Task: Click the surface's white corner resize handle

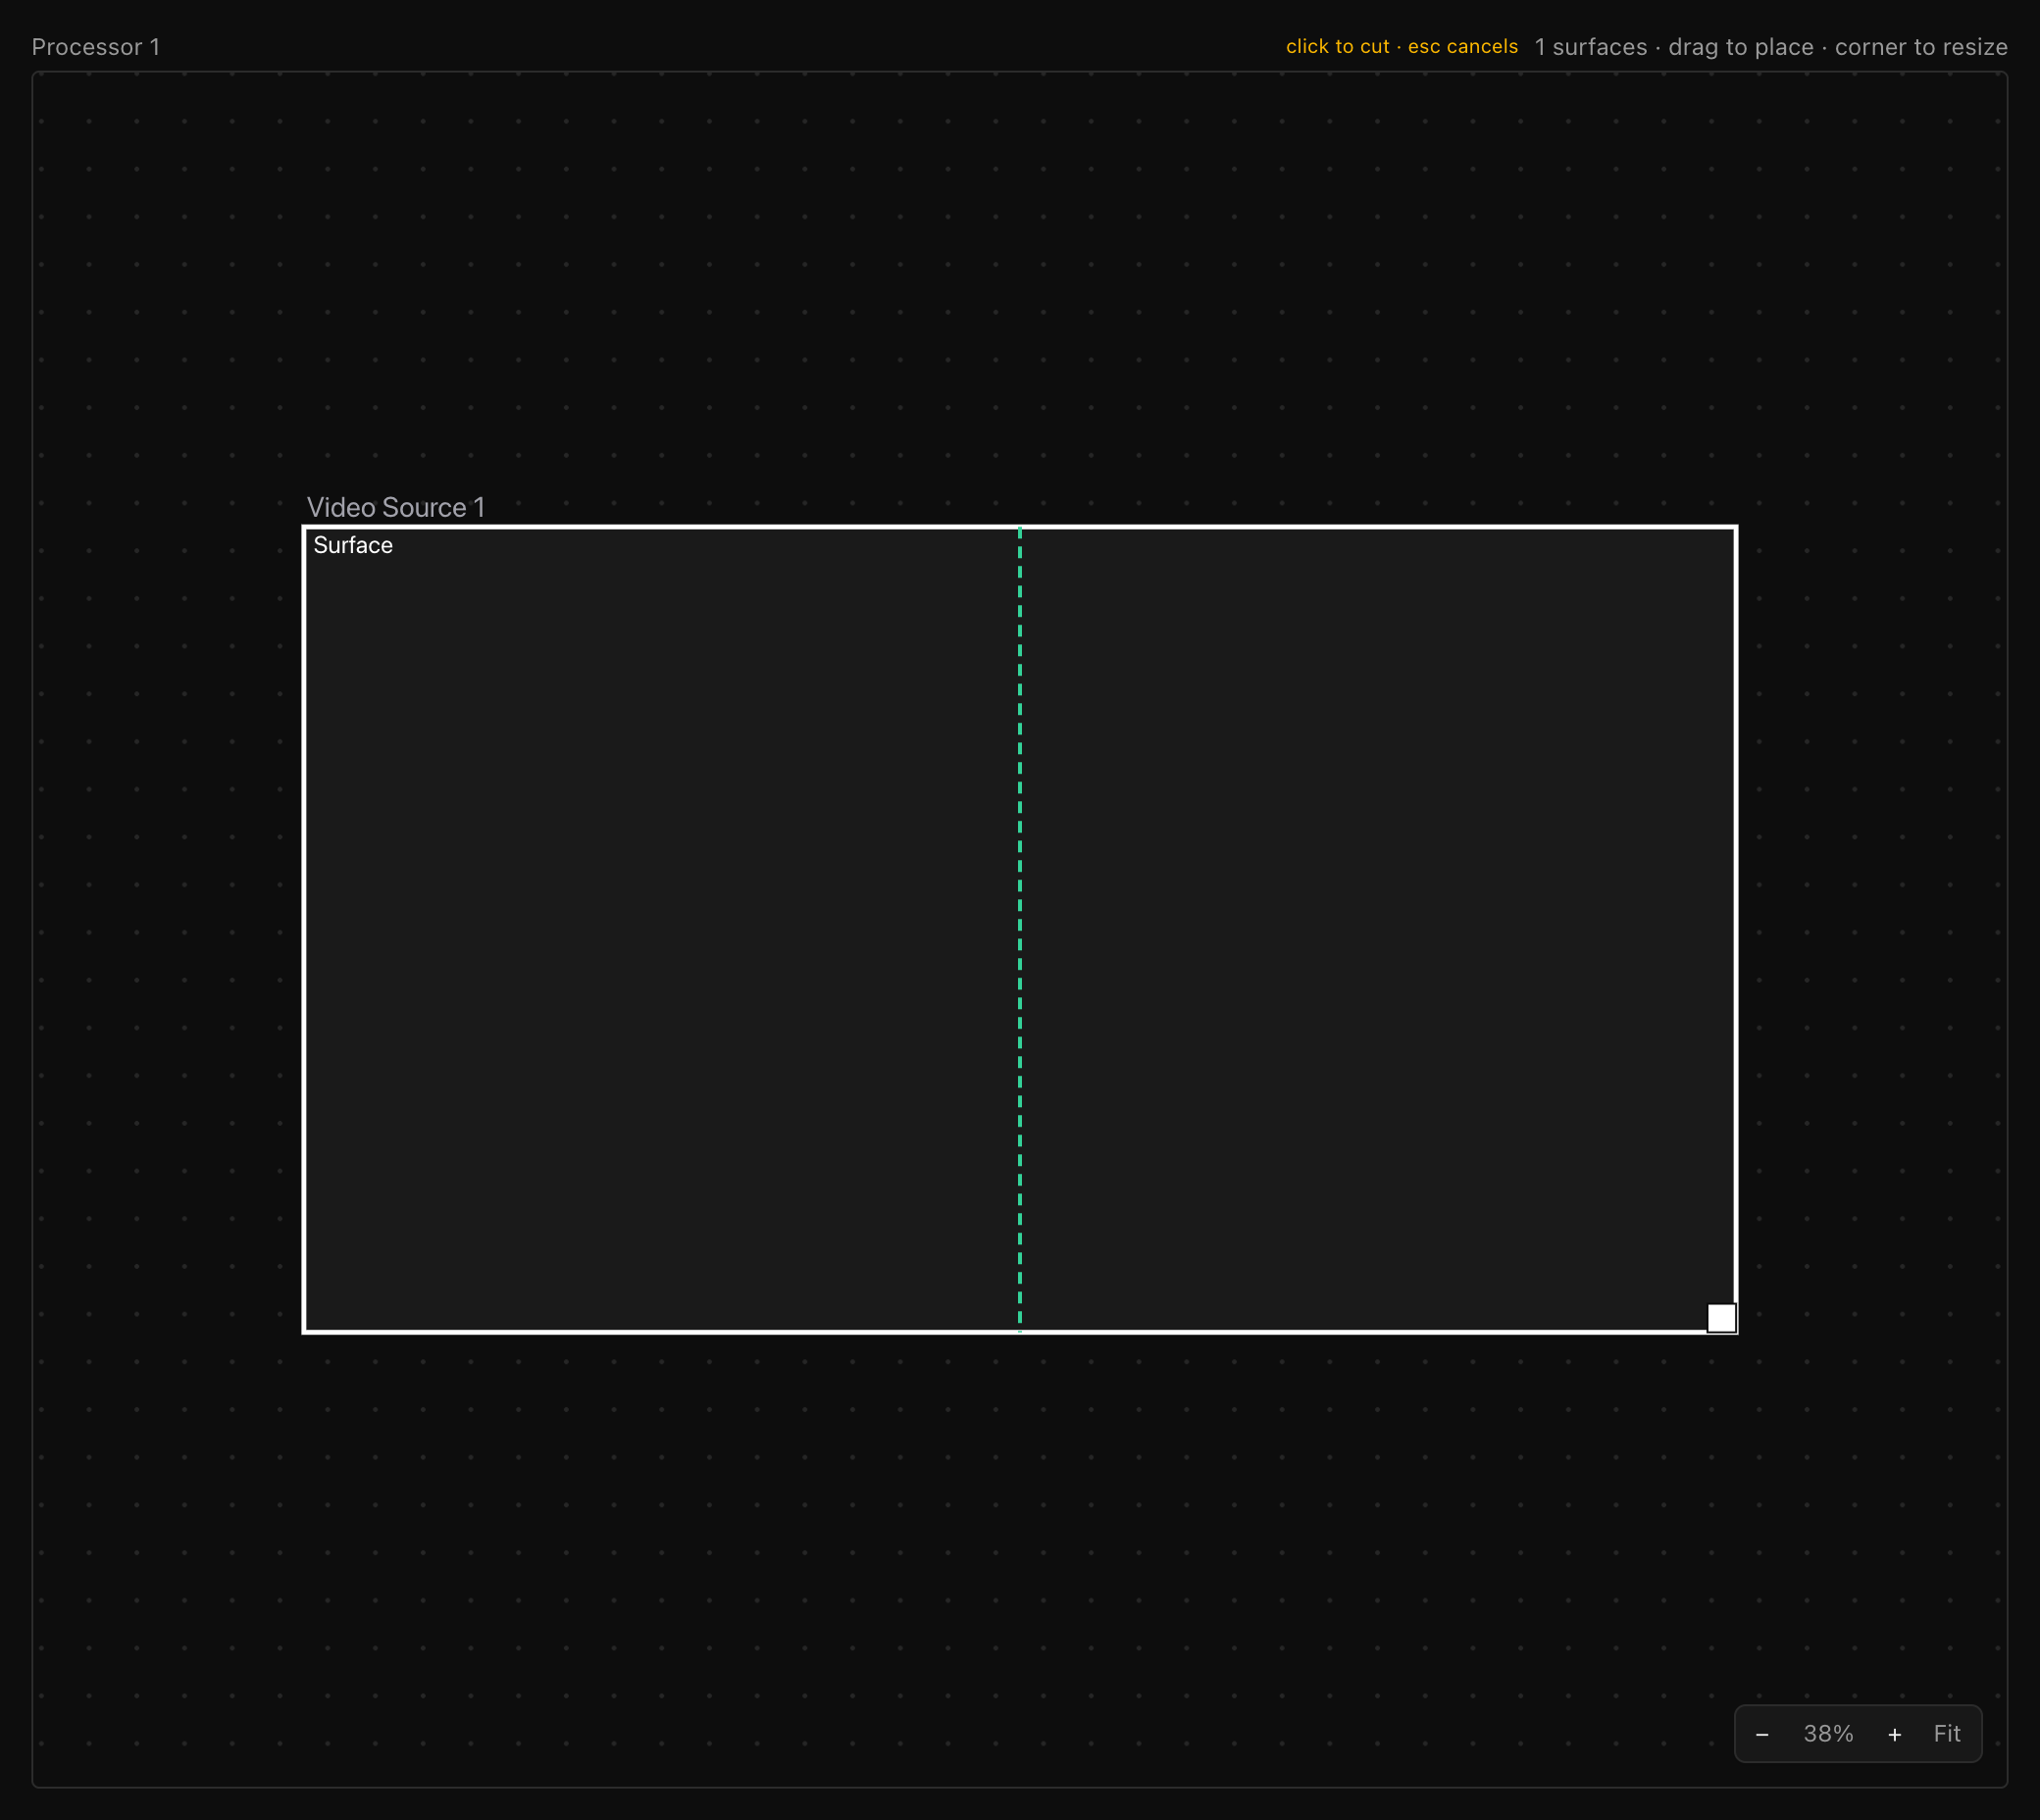Action: click(1721, 1318)
